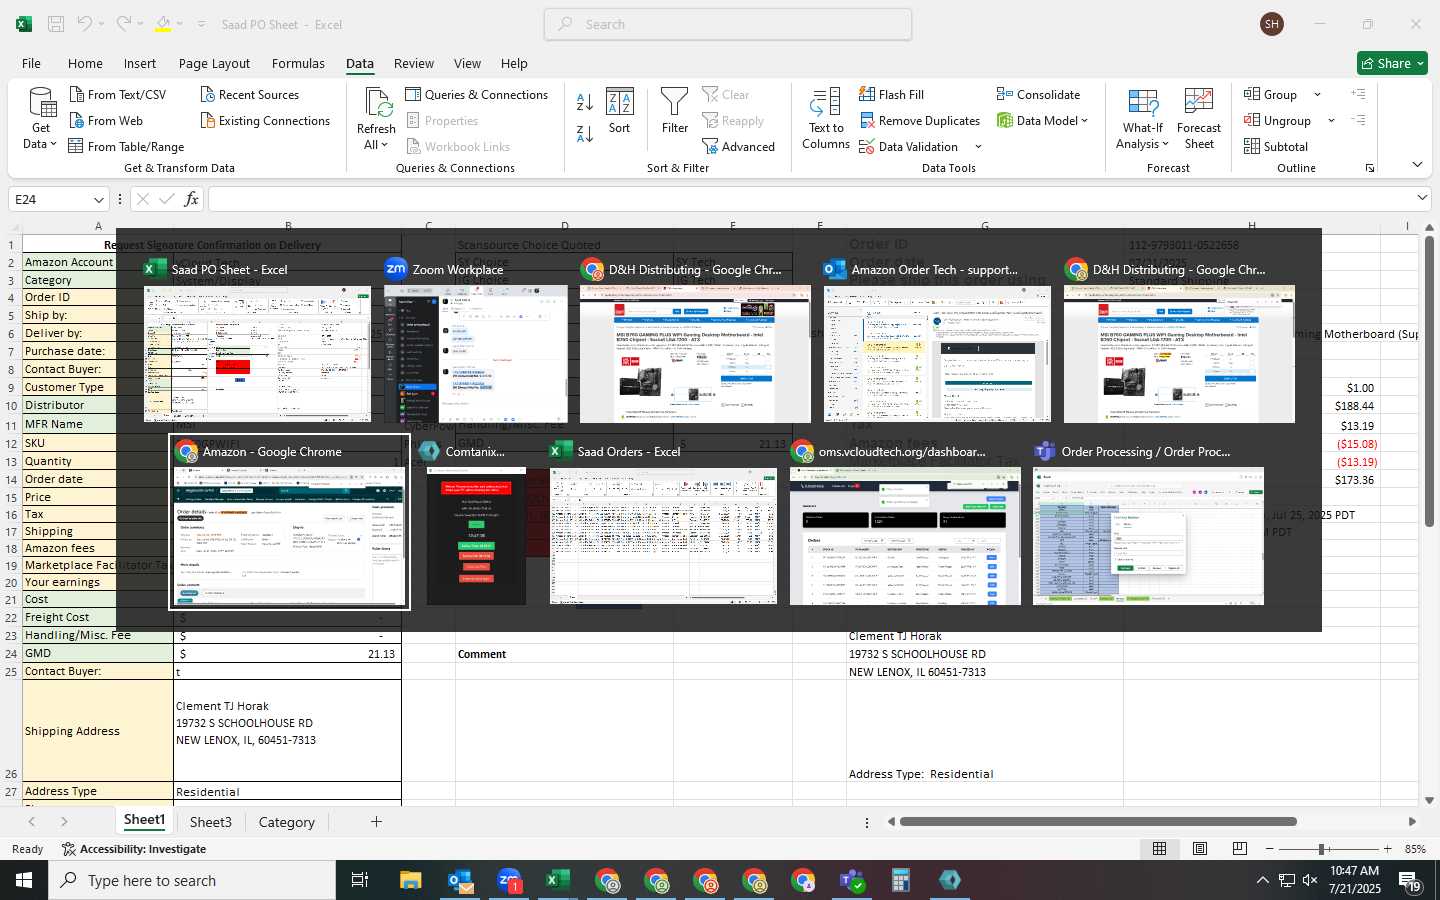Collapse the ribbon with the chevron
The height and width of the screenshot is (900, 1440).
click(x=1417, y=165)
